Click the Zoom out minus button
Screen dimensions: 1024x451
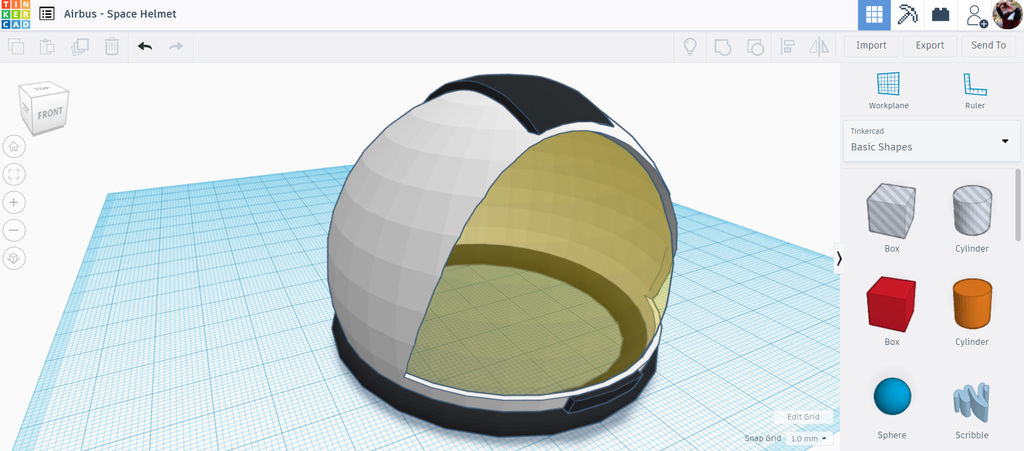pyautogui.click(x=14, y=230)
